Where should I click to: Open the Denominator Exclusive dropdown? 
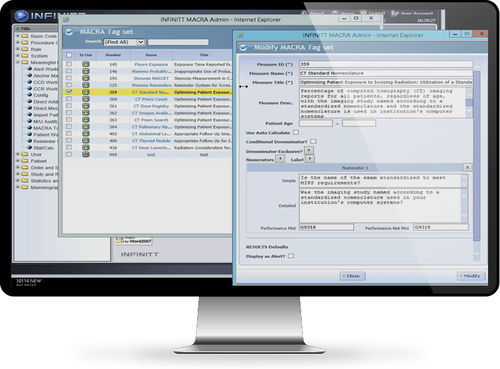[309, 150]
